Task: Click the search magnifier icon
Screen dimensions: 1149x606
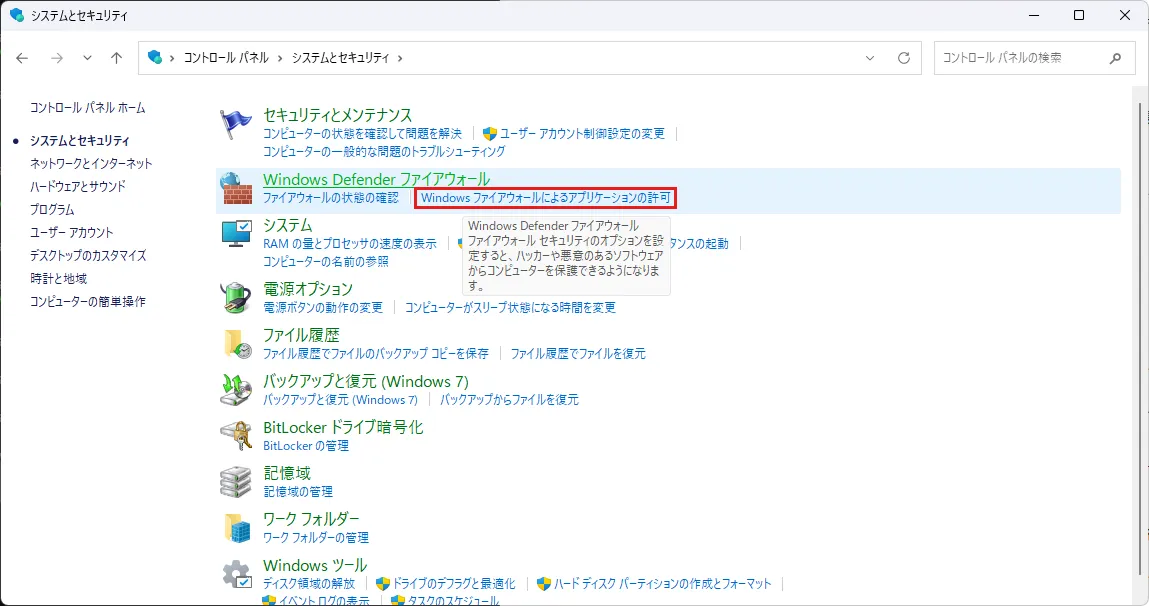Action: [1115, 58]
